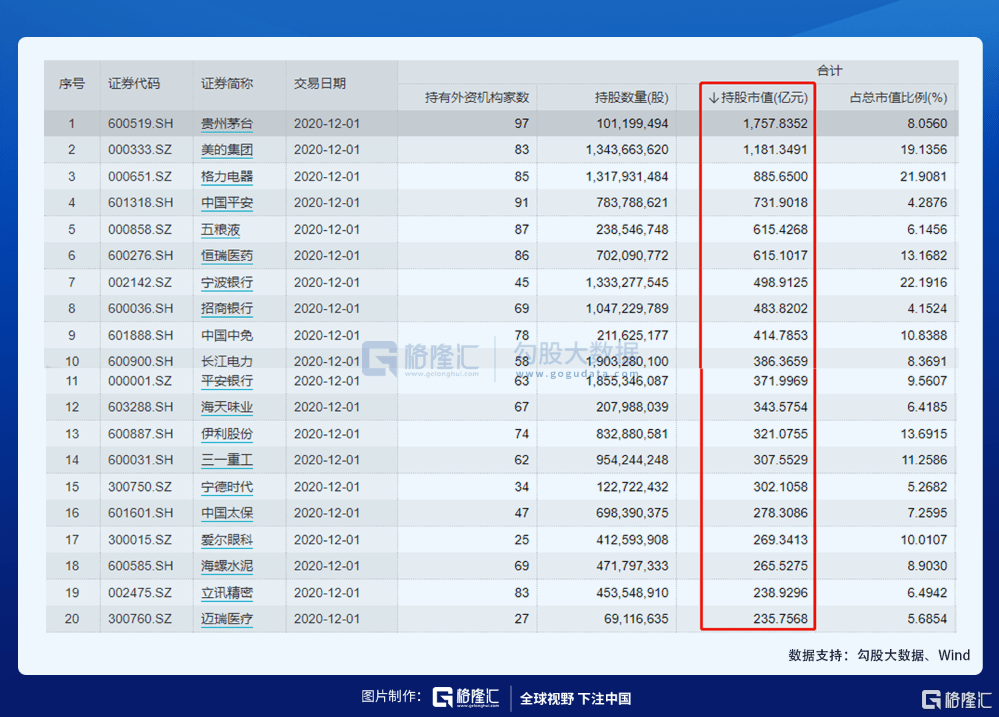Click the 占总市值比例(%) column header
This screenshot has height=717, width=999.
pyautogui.click(x=898, y=98)
